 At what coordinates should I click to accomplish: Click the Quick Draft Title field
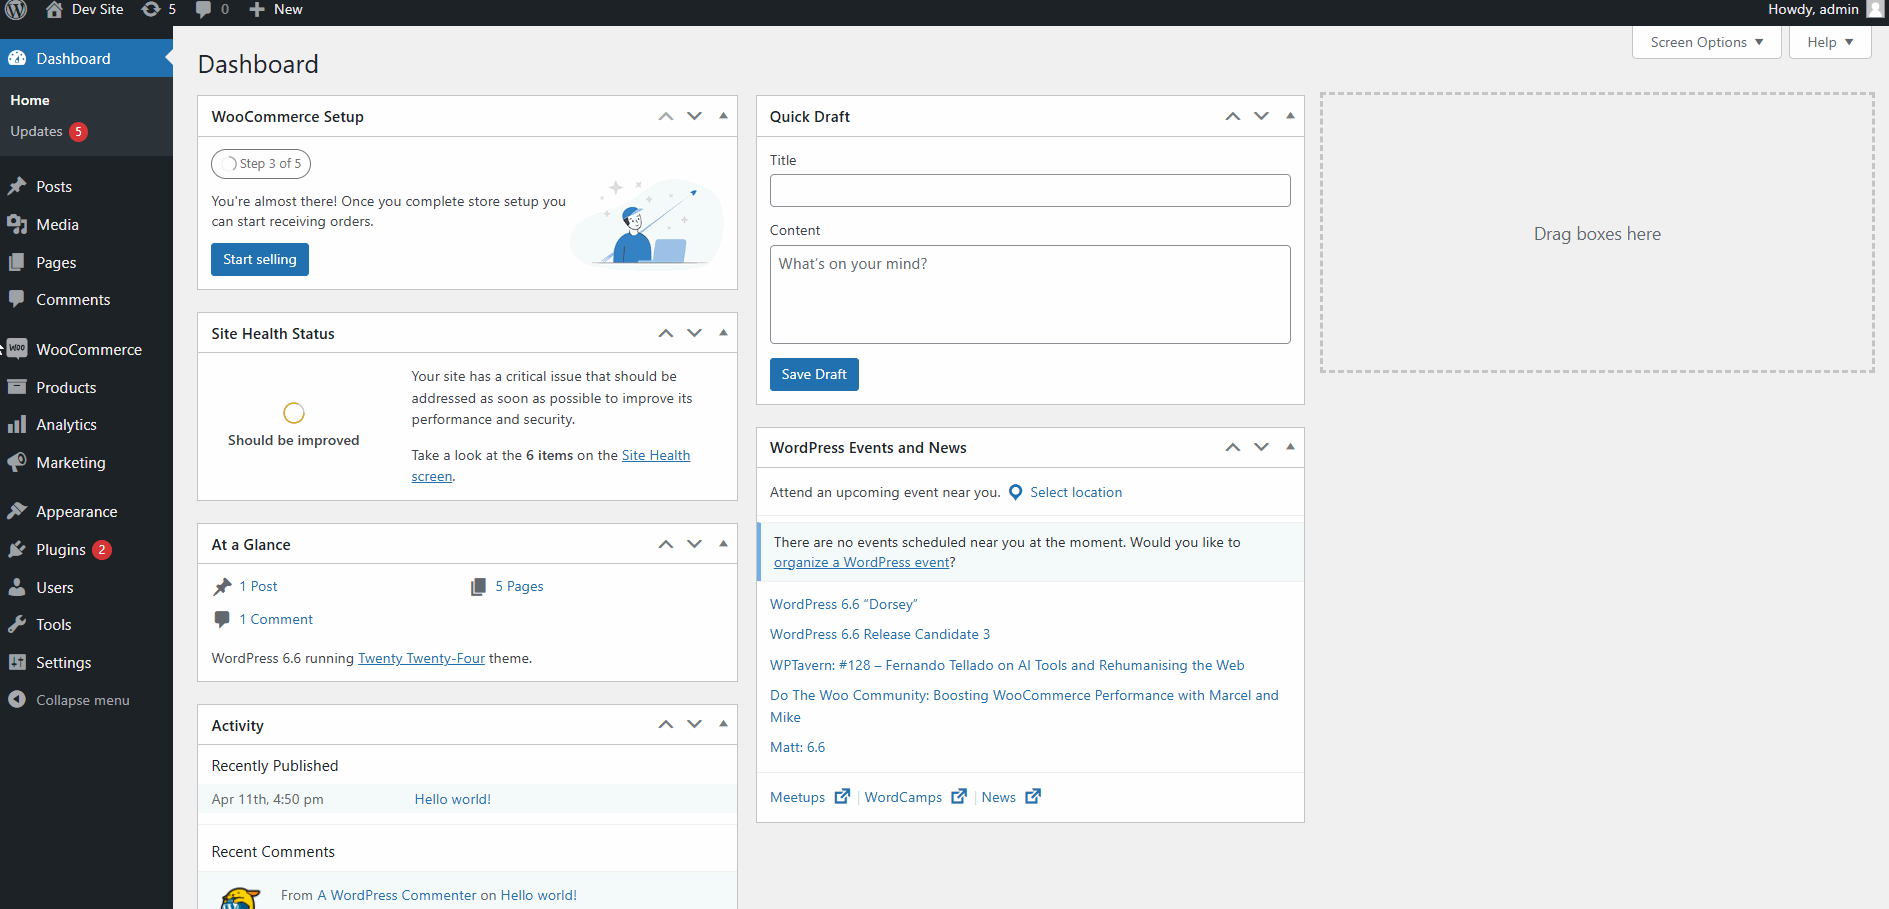1029,191
